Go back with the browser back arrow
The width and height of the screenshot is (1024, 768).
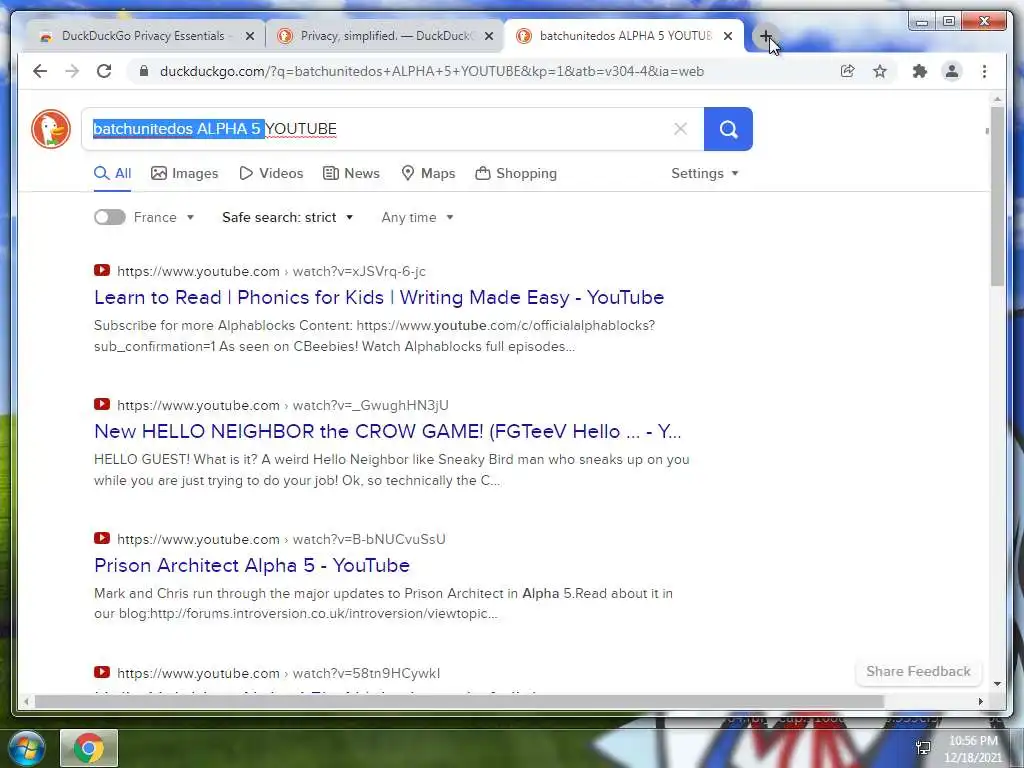[x=40, y=71]
